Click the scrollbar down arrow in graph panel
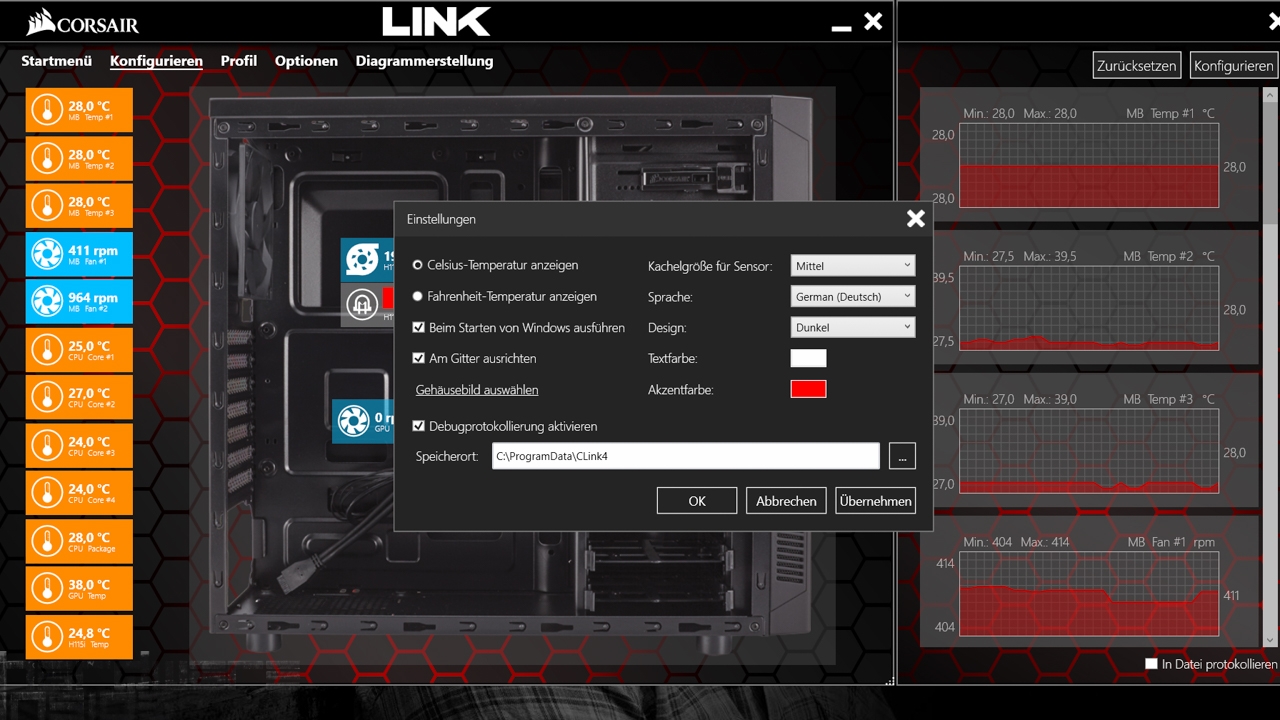1280x720 pixels. [1270, 639]
